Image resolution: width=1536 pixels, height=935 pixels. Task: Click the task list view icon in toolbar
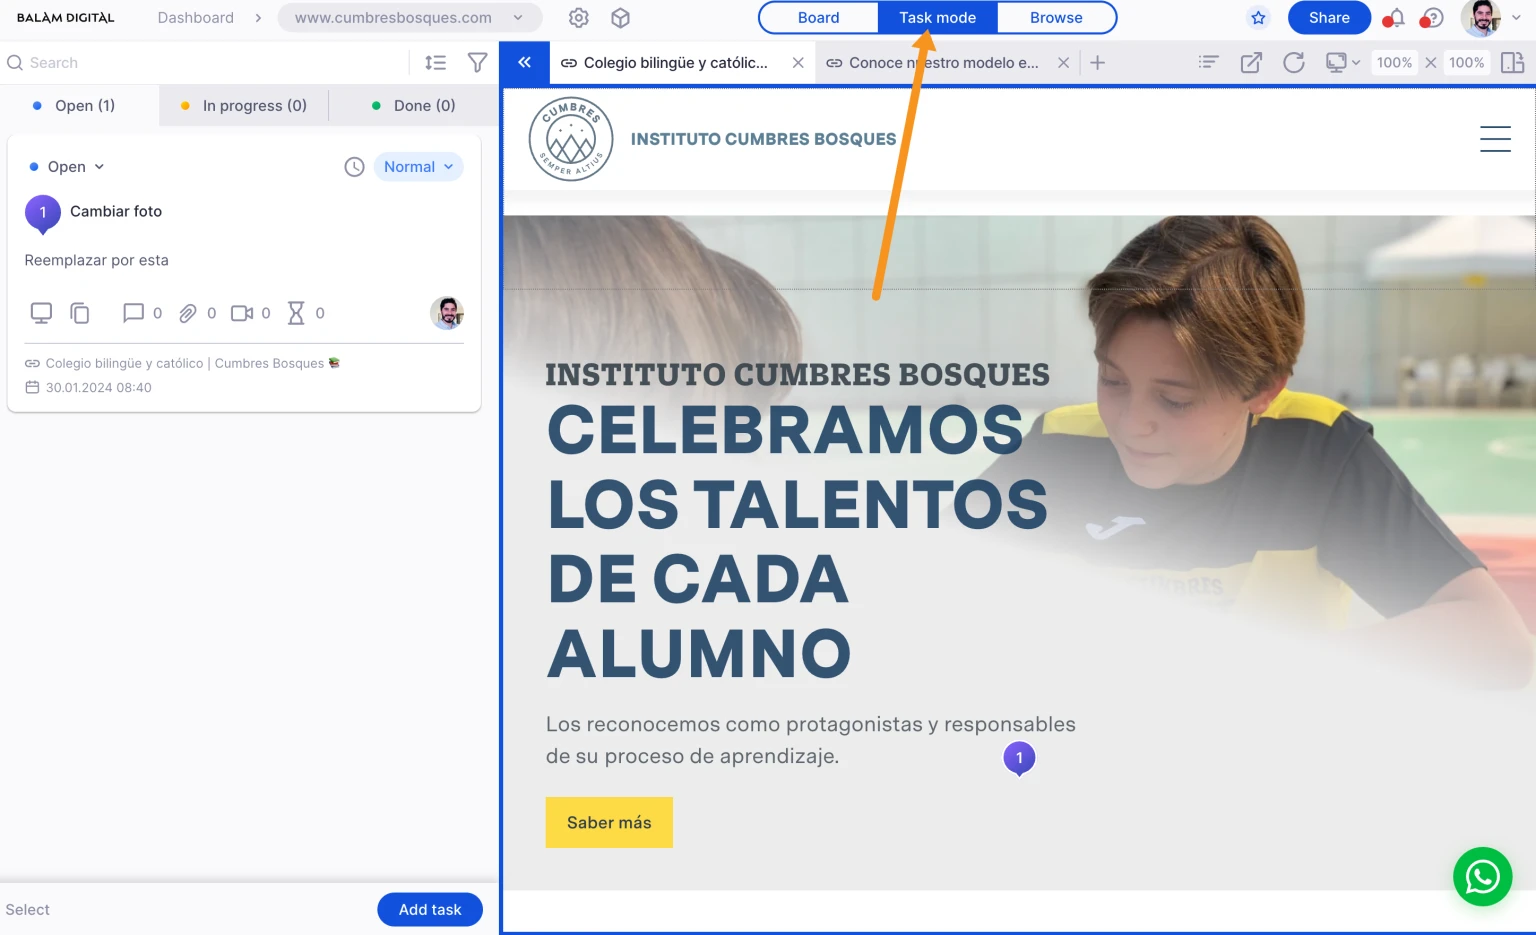click(x=1208, y=63)
